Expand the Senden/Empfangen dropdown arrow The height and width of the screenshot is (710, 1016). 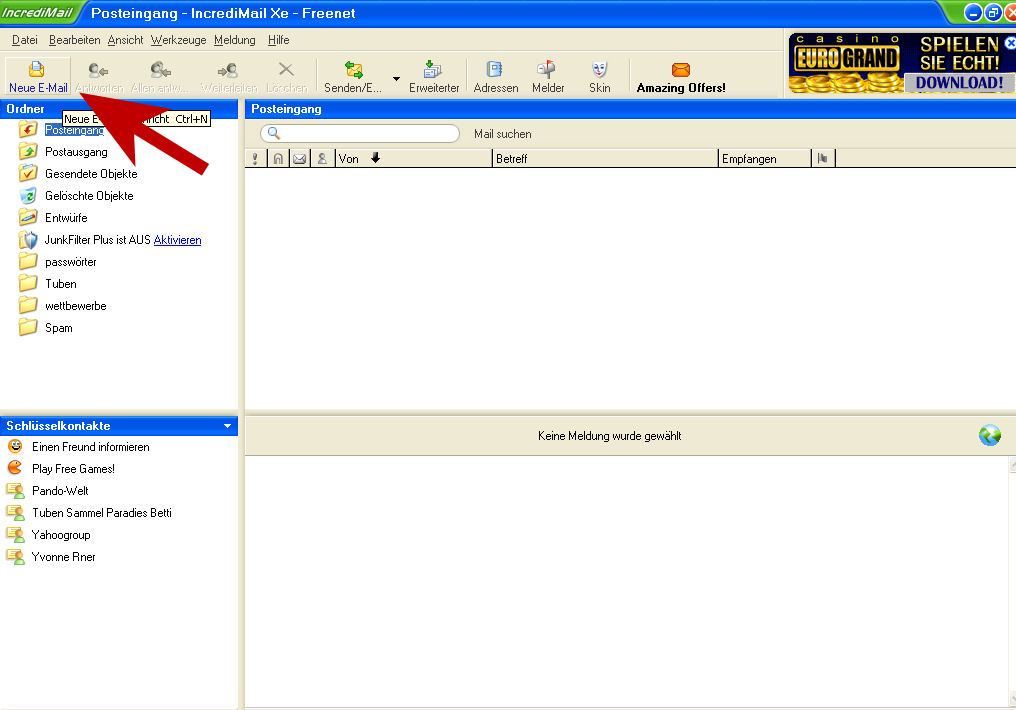point(396,78)
